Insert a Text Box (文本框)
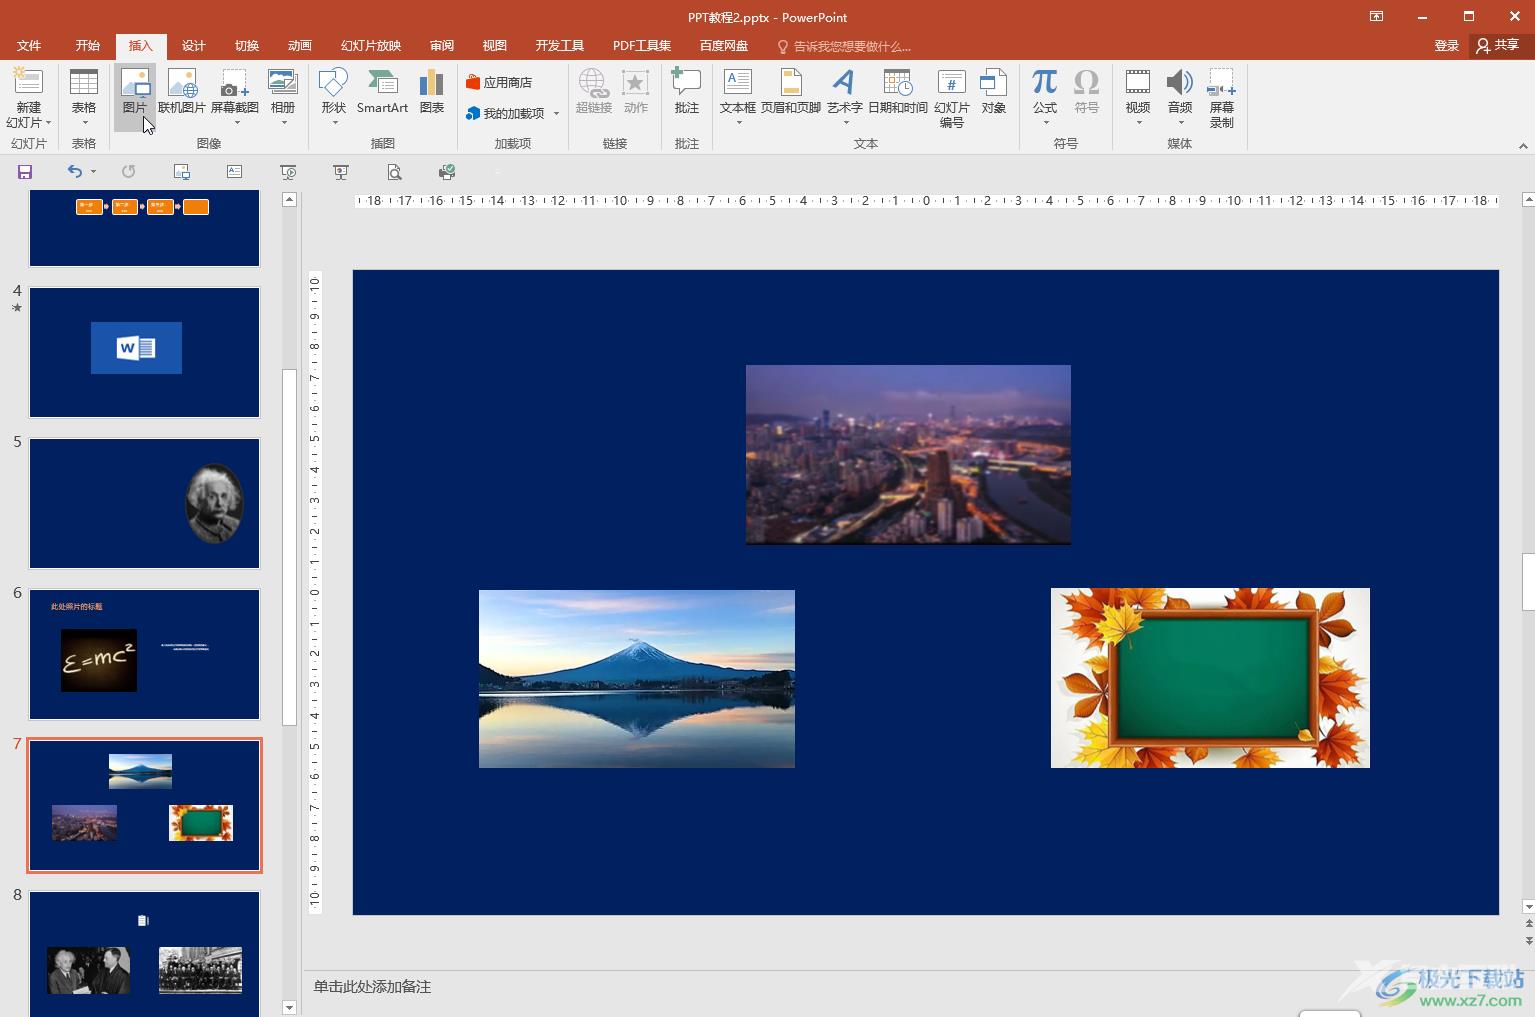 (x=738, y=90)
